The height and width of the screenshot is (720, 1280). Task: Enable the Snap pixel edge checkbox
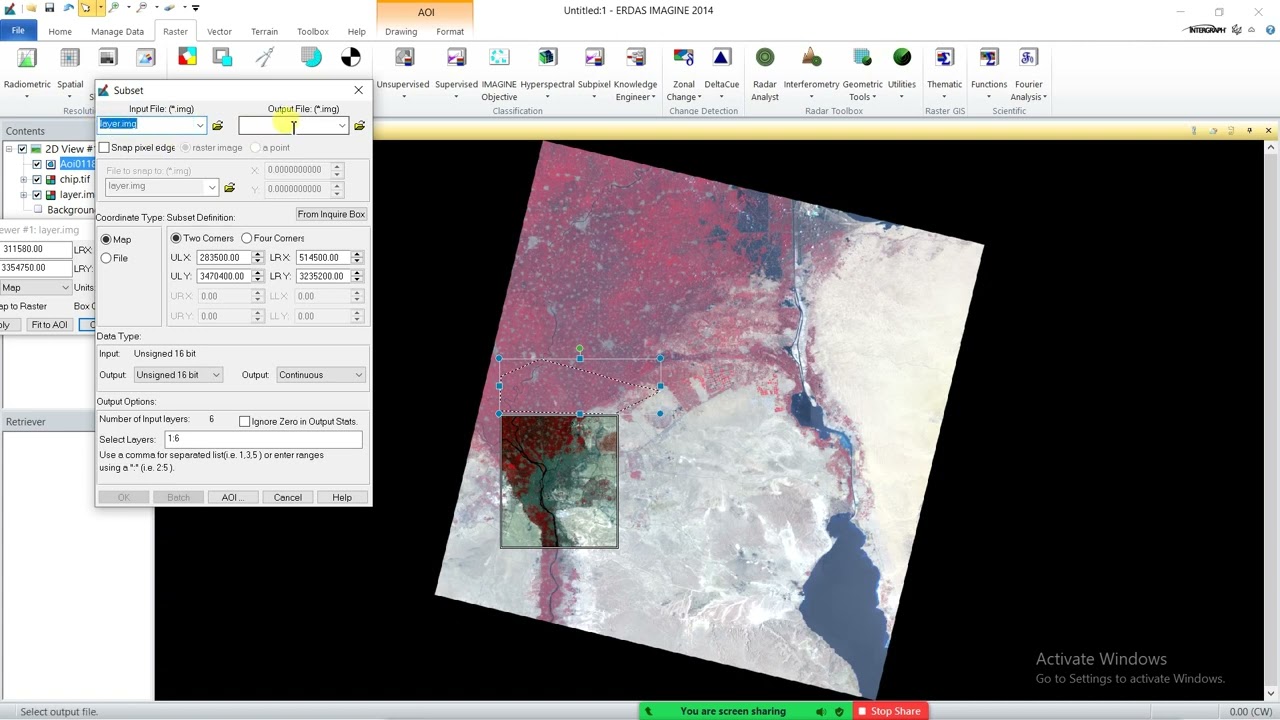(x=104, y=148)
